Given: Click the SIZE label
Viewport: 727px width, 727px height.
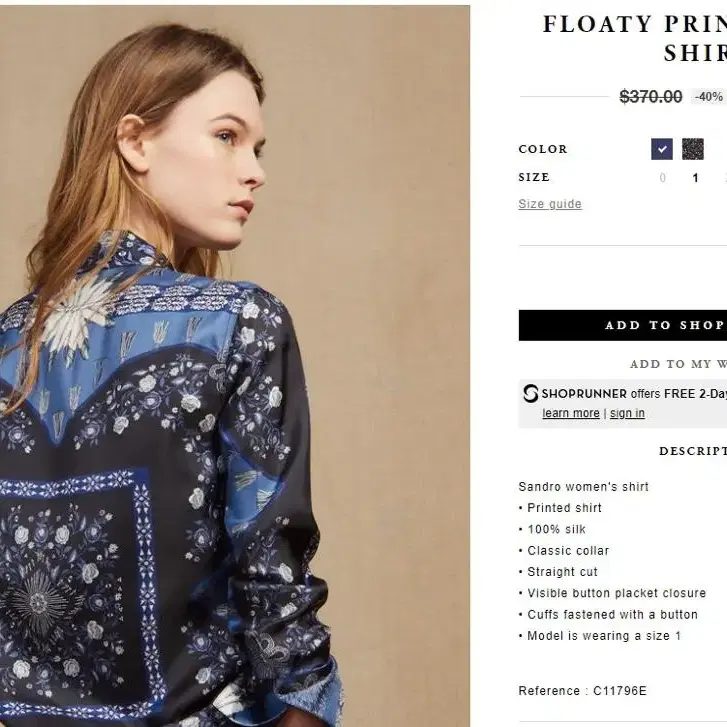Looking at the screenshot, I should (x=534, y=177).
